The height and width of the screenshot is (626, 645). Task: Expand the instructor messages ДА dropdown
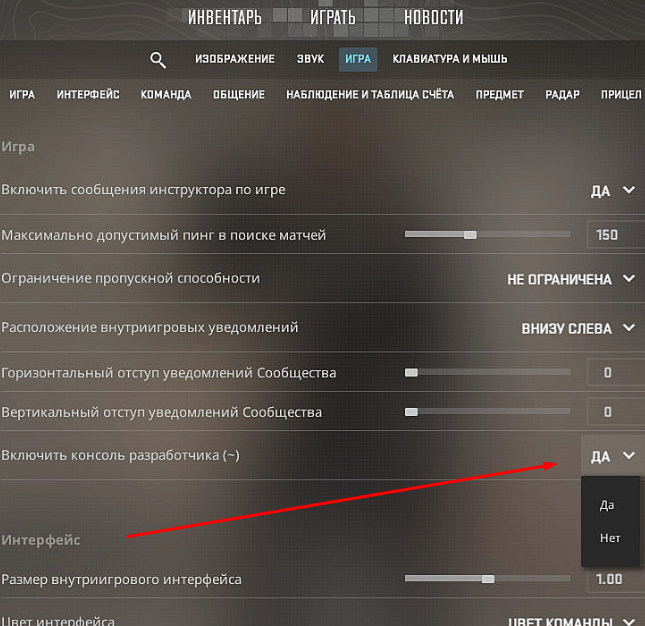(612, 190)
